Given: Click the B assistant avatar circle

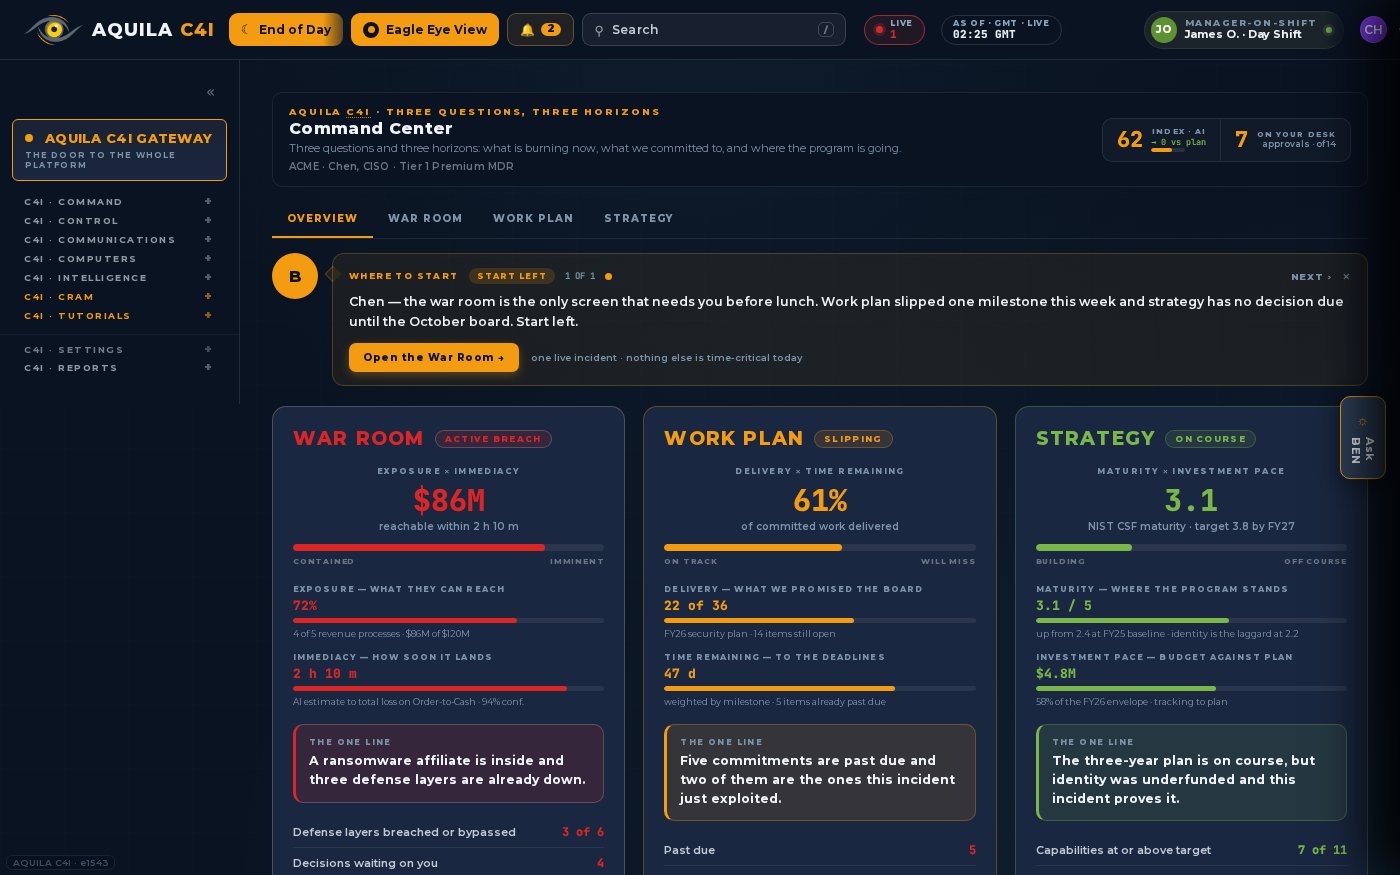Looking at the screenshot, I should pos(295,276).
